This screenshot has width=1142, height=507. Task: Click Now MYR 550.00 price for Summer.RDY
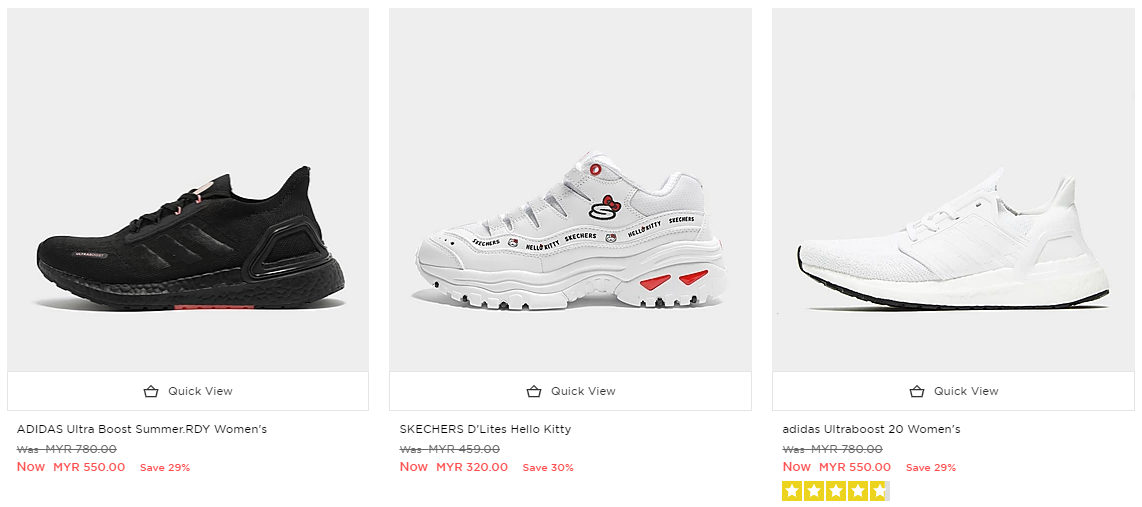point(71,467)
